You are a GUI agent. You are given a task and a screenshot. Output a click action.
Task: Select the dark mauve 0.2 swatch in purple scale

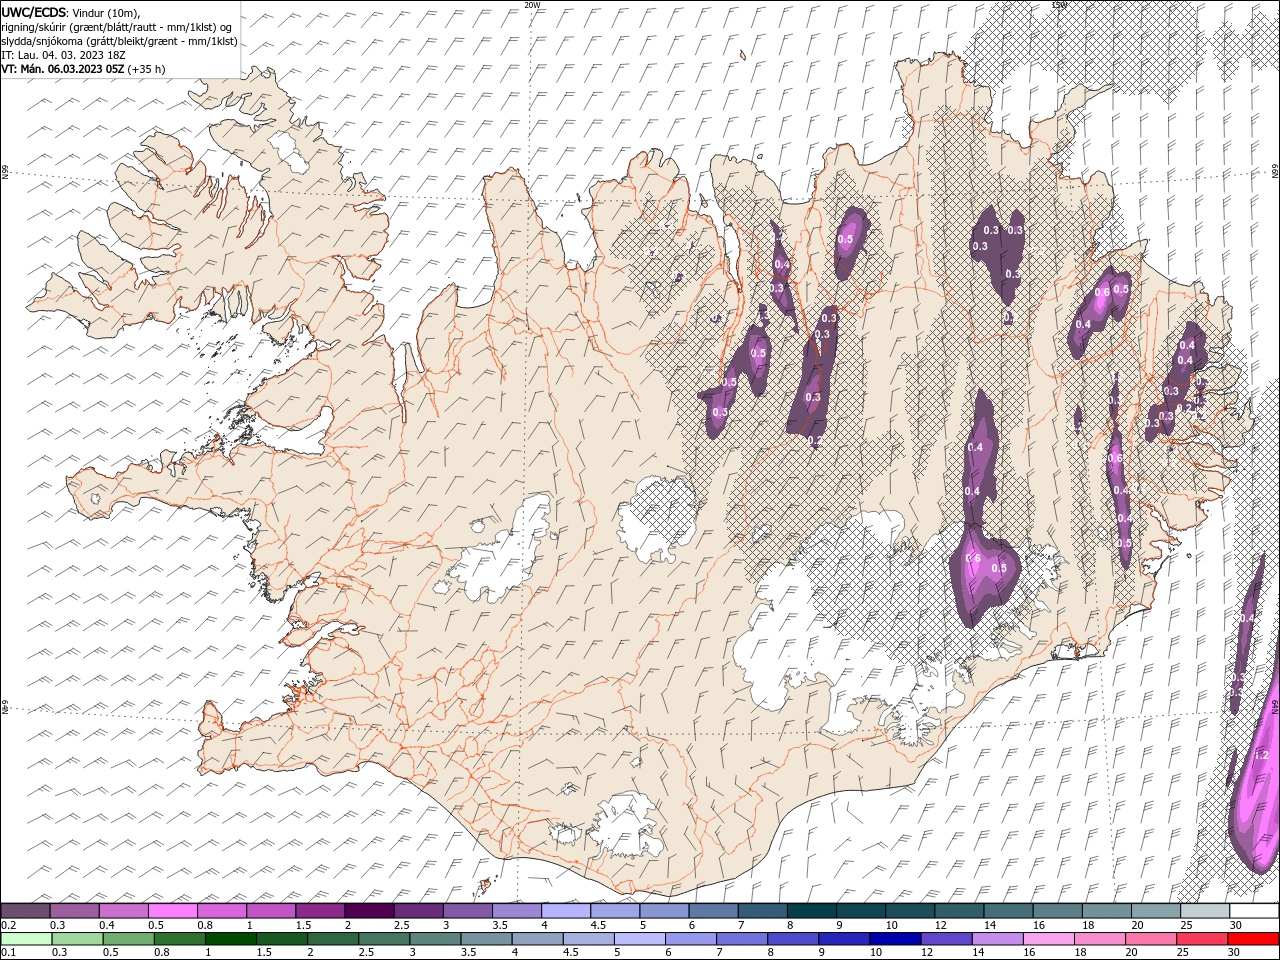[26, 911]
